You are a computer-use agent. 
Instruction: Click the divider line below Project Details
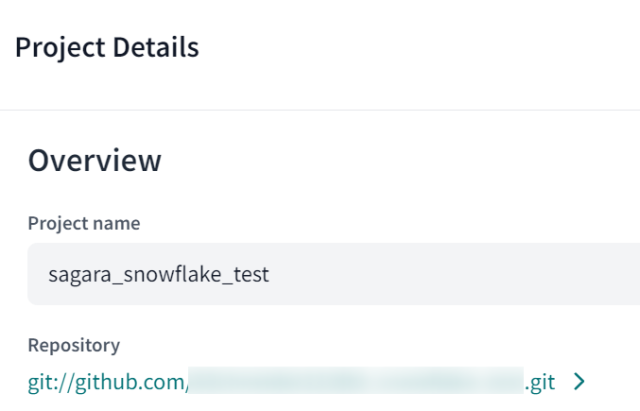click(x=320, y=110)
